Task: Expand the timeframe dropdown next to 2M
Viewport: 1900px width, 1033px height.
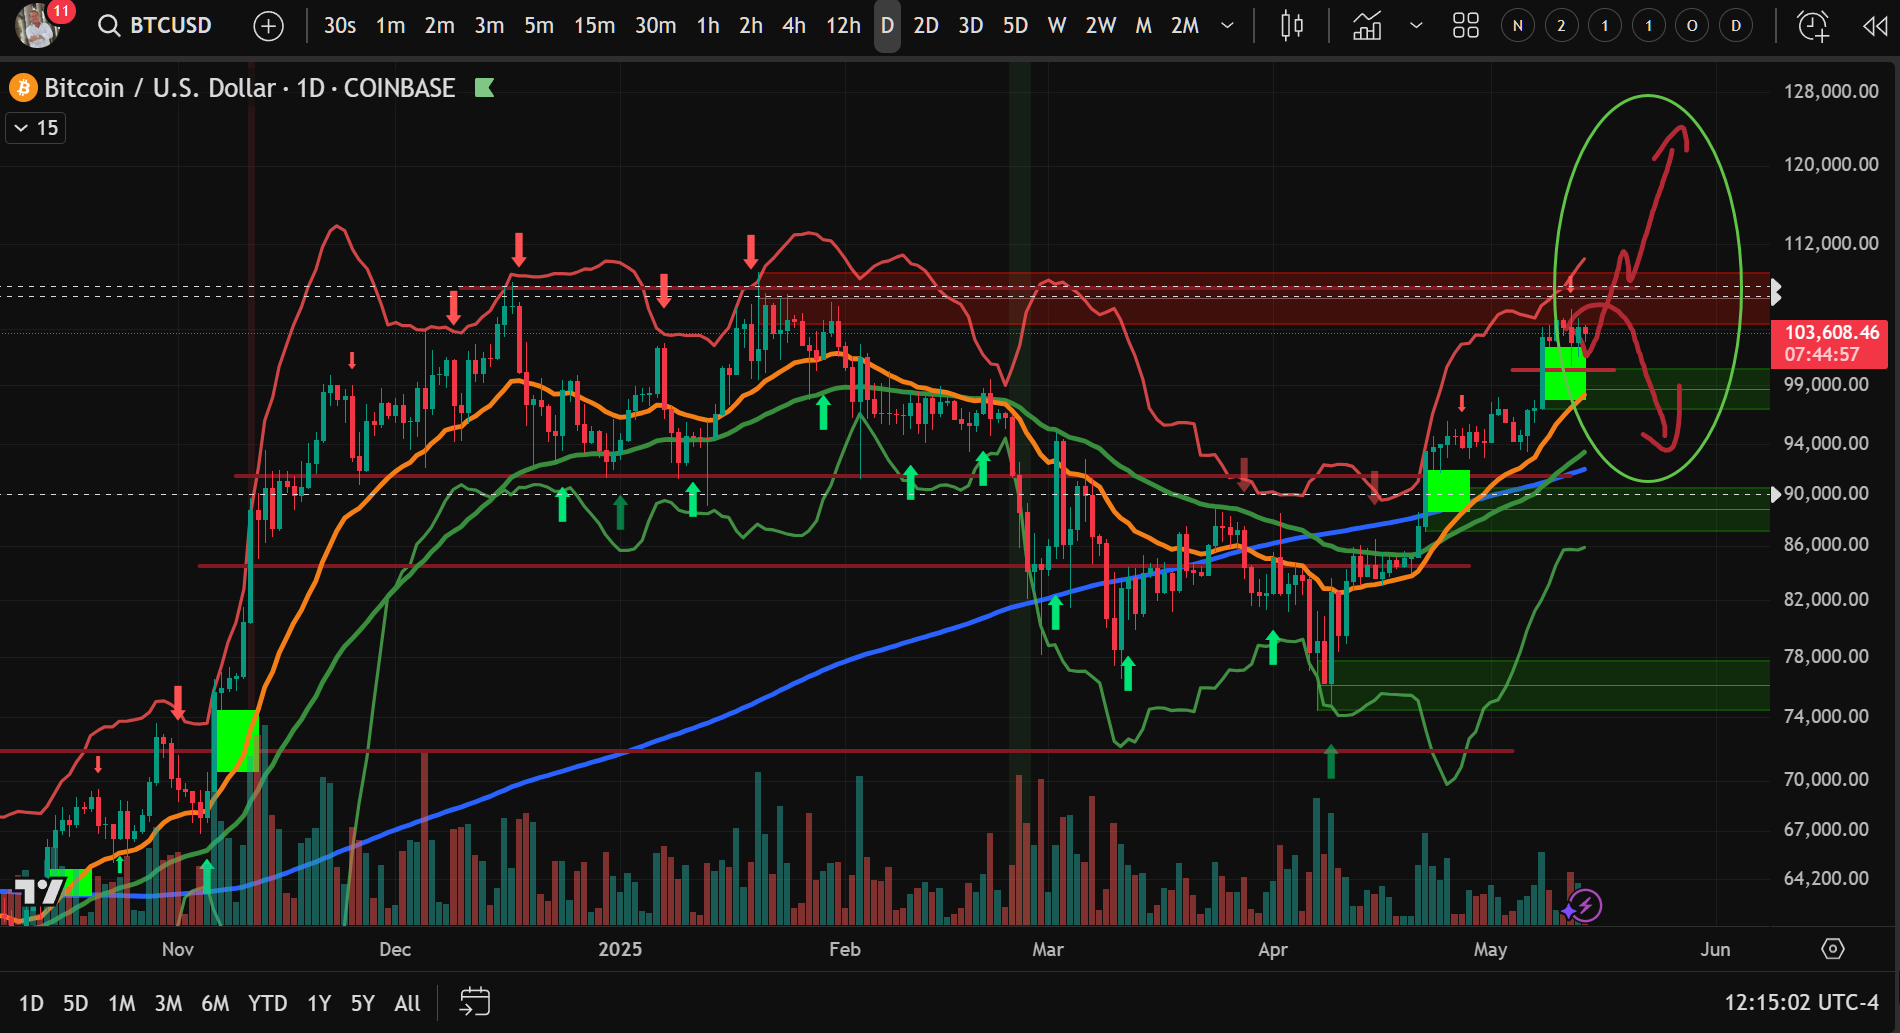Action: [1227, 26]
